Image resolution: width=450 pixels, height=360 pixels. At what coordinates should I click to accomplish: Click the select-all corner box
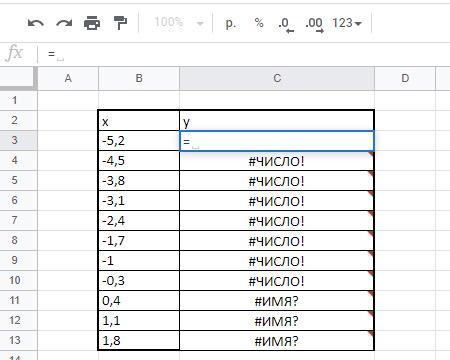point(18,78)
